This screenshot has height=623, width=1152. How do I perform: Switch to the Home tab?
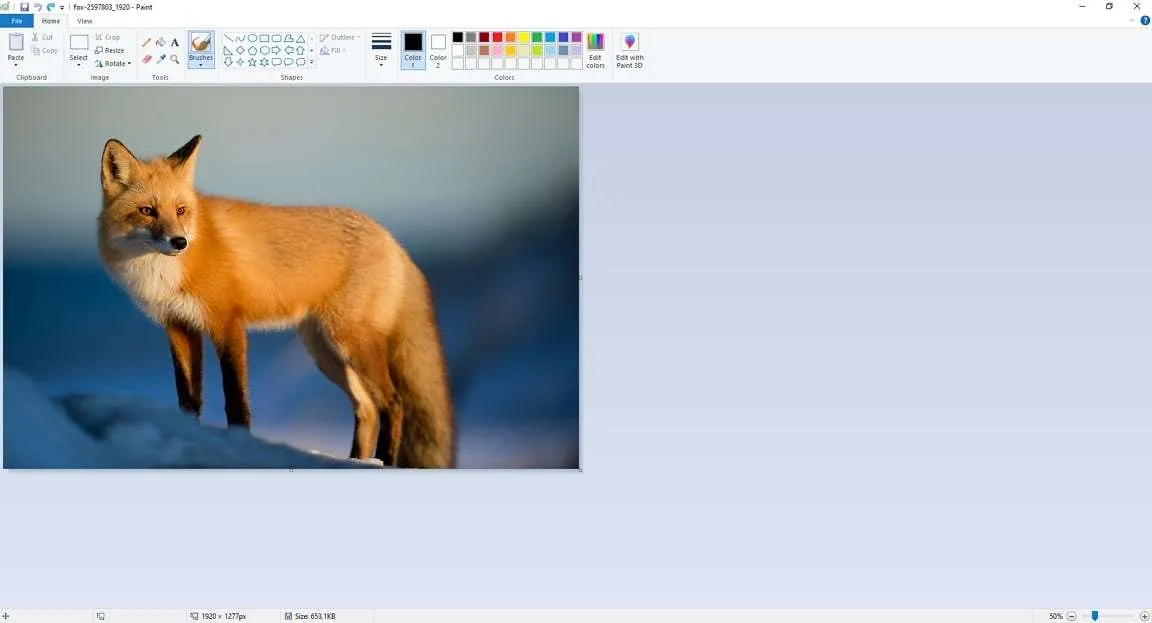tap(51, 21)
